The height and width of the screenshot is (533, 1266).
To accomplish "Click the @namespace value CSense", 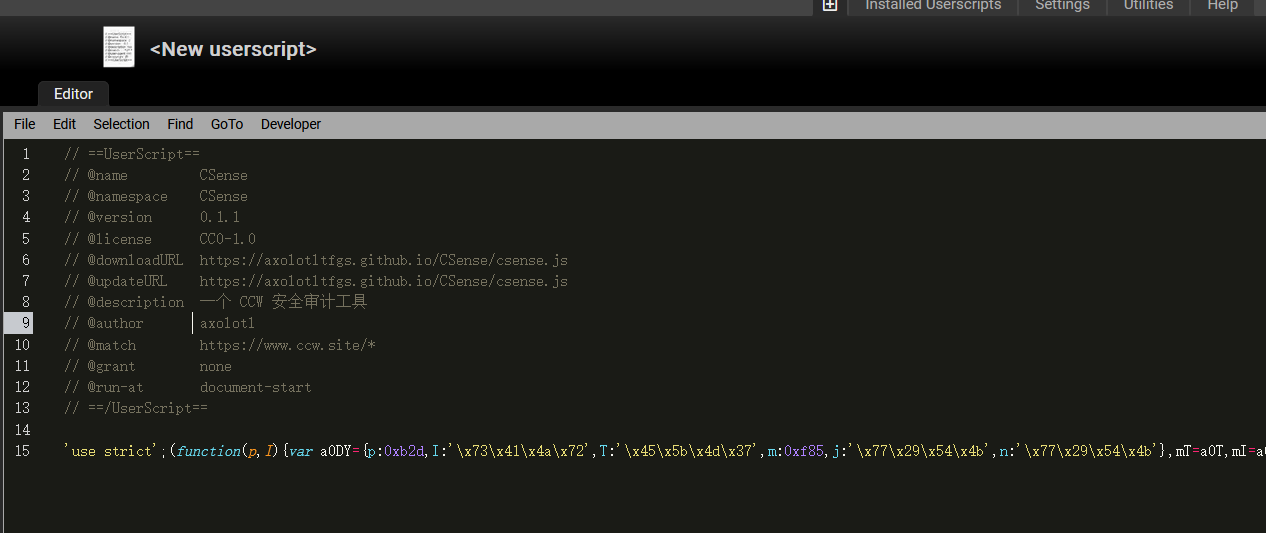I will pyautogui.click(x=223, y=196).
